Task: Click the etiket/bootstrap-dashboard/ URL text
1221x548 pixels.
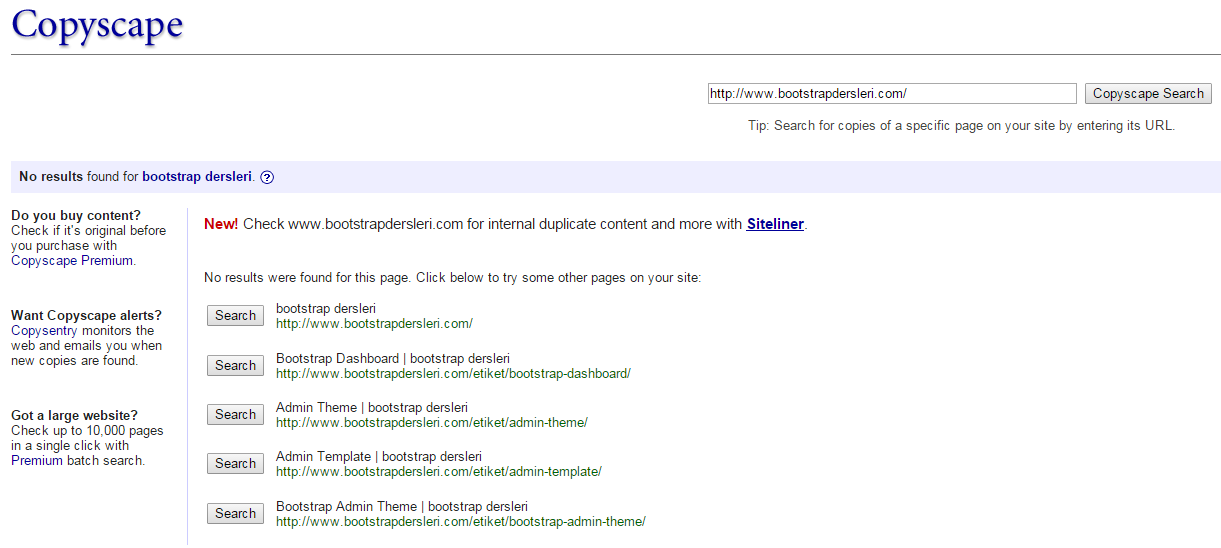Action: (453, 373)
